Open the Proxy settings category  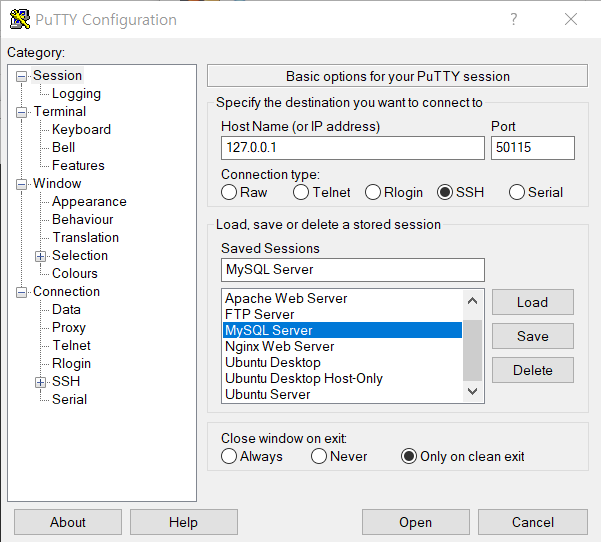click(69, 328)
